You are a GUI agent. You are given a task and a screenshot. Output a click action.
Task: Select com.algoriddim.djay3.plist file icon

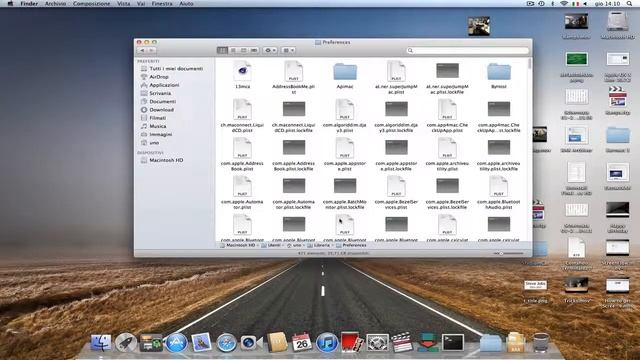coord(345,109)
